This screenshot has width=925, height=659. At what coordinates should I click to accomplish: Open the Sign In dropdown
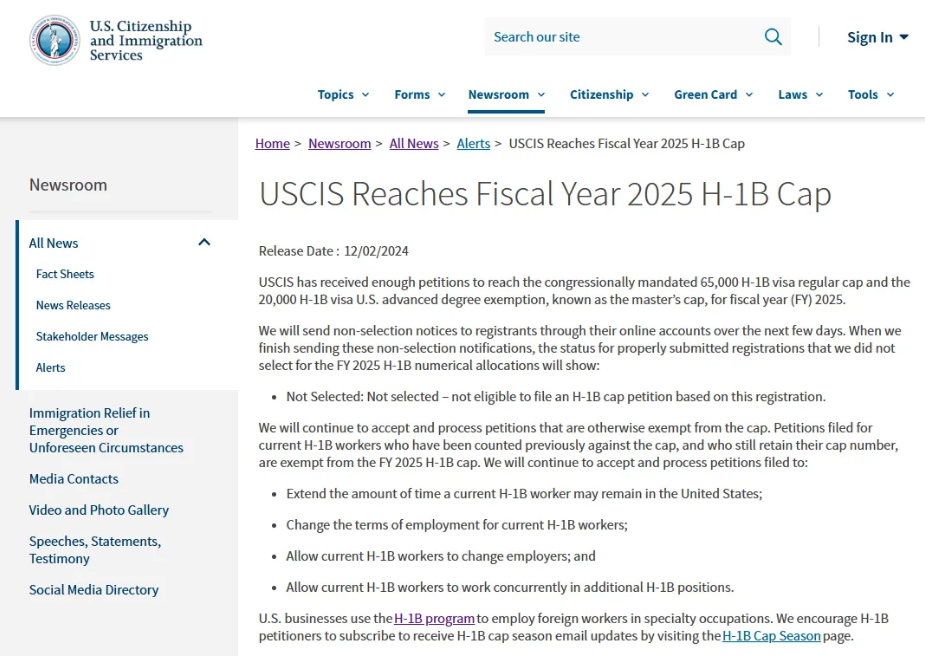[x=877, y=37]
